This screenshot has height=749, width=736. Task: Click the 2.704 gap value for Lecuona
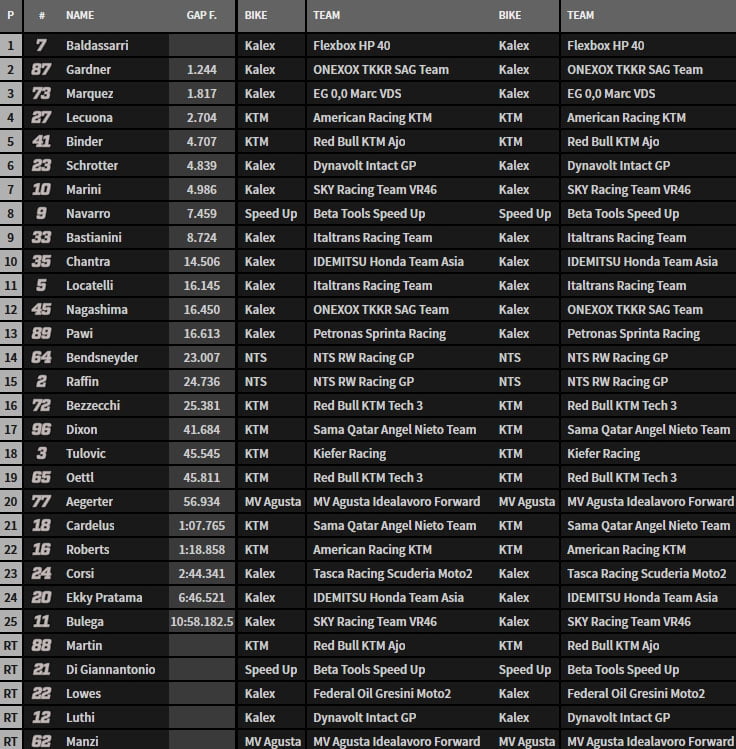pos(201,118)
